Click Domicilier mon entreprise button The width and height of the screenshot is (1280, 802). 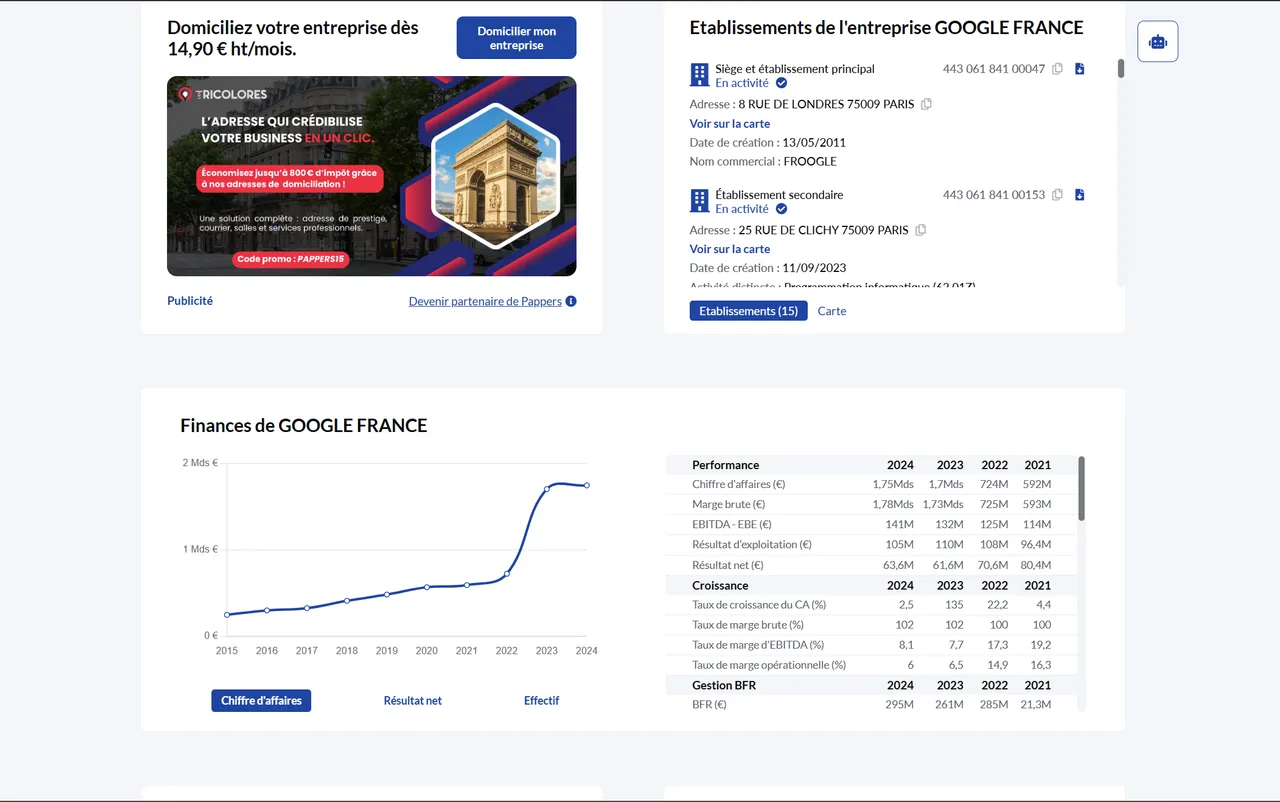coord(517,38)
